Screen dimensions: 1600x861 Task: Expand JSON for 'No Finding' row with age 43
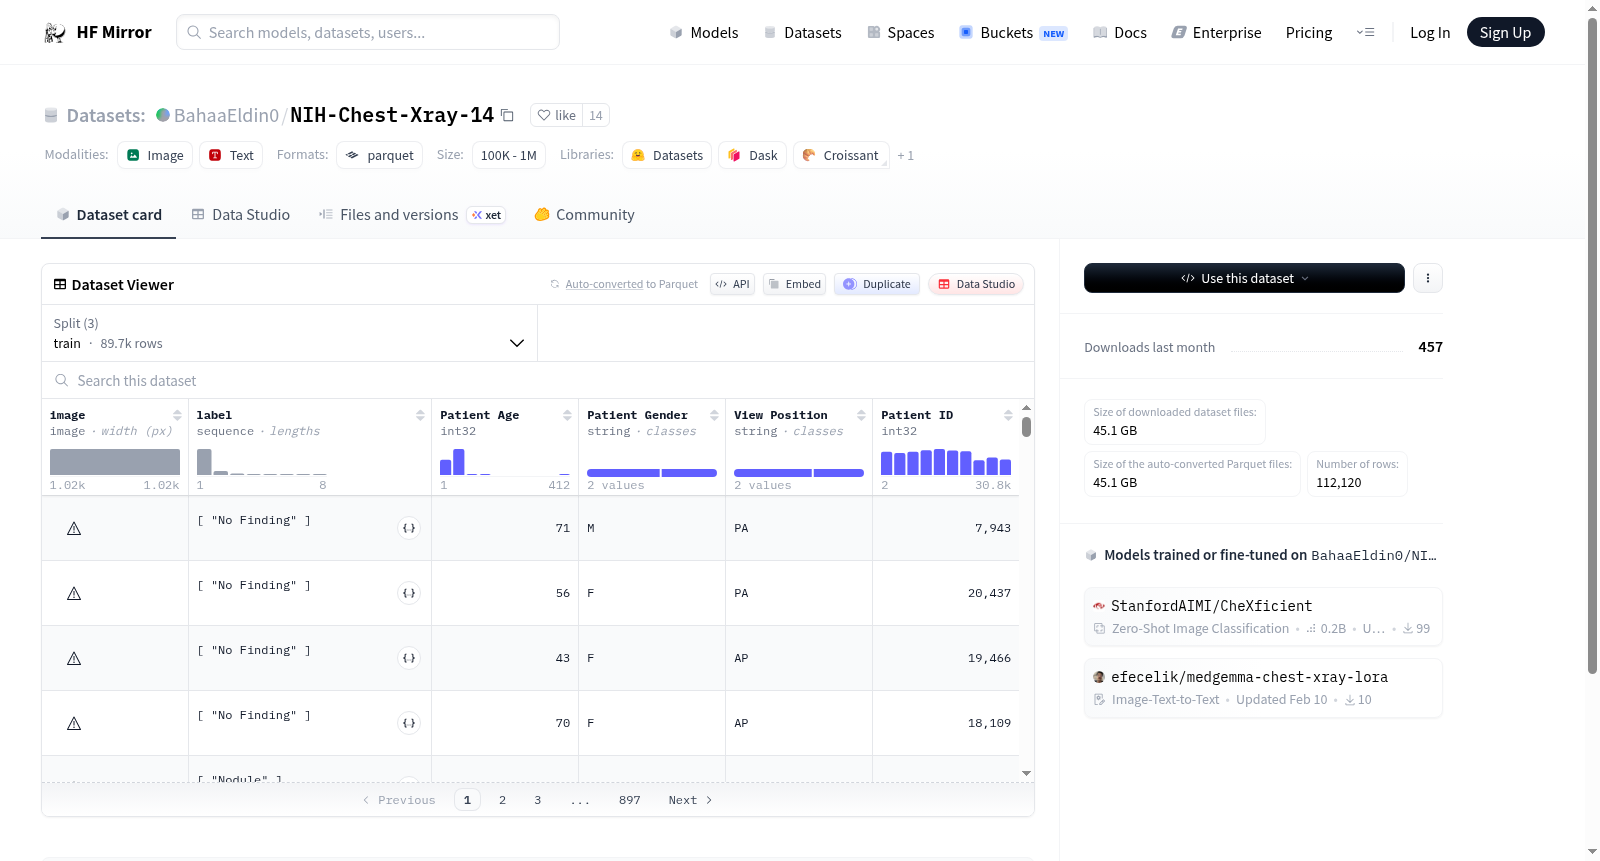[409, 658]
